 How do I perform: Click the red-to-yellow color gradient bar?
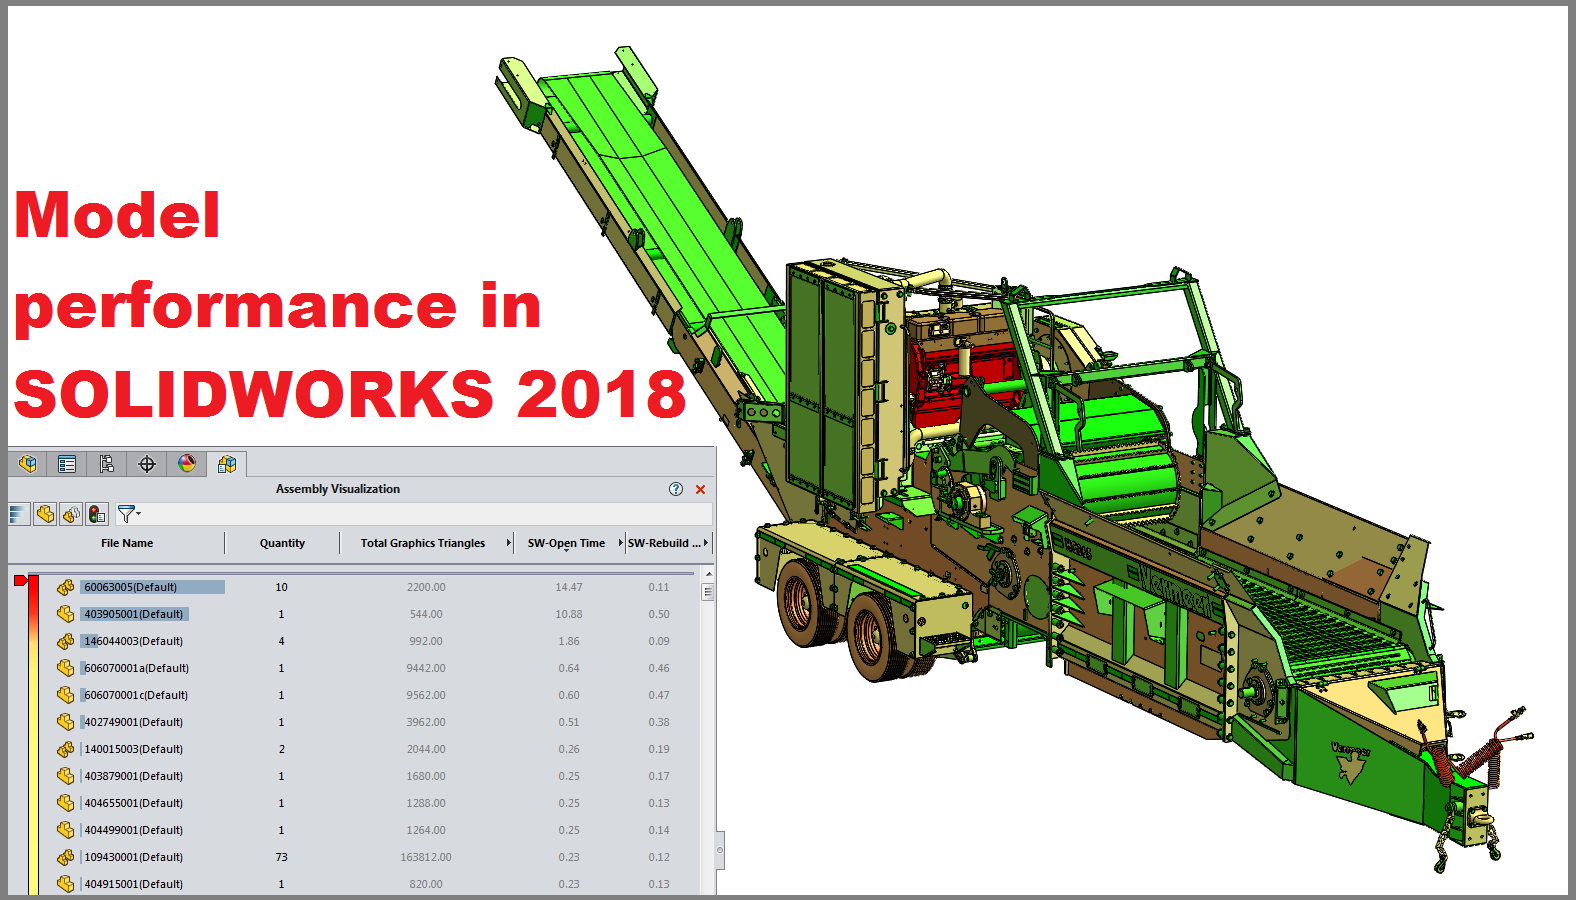[33, 735]
